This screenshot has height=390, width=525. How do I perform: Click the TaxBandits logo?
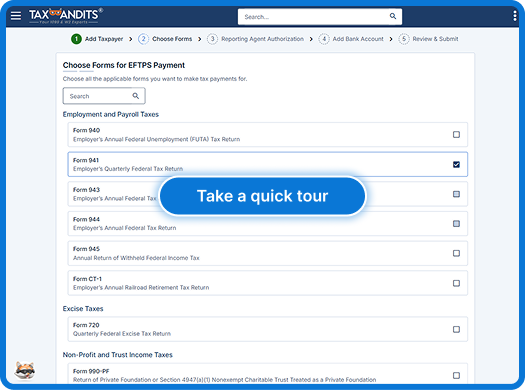(66, 16)
